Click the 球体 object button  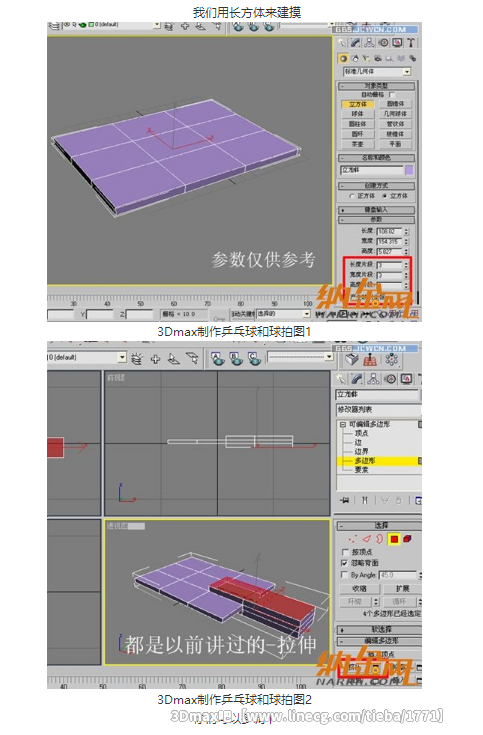[x=358, y=114]
